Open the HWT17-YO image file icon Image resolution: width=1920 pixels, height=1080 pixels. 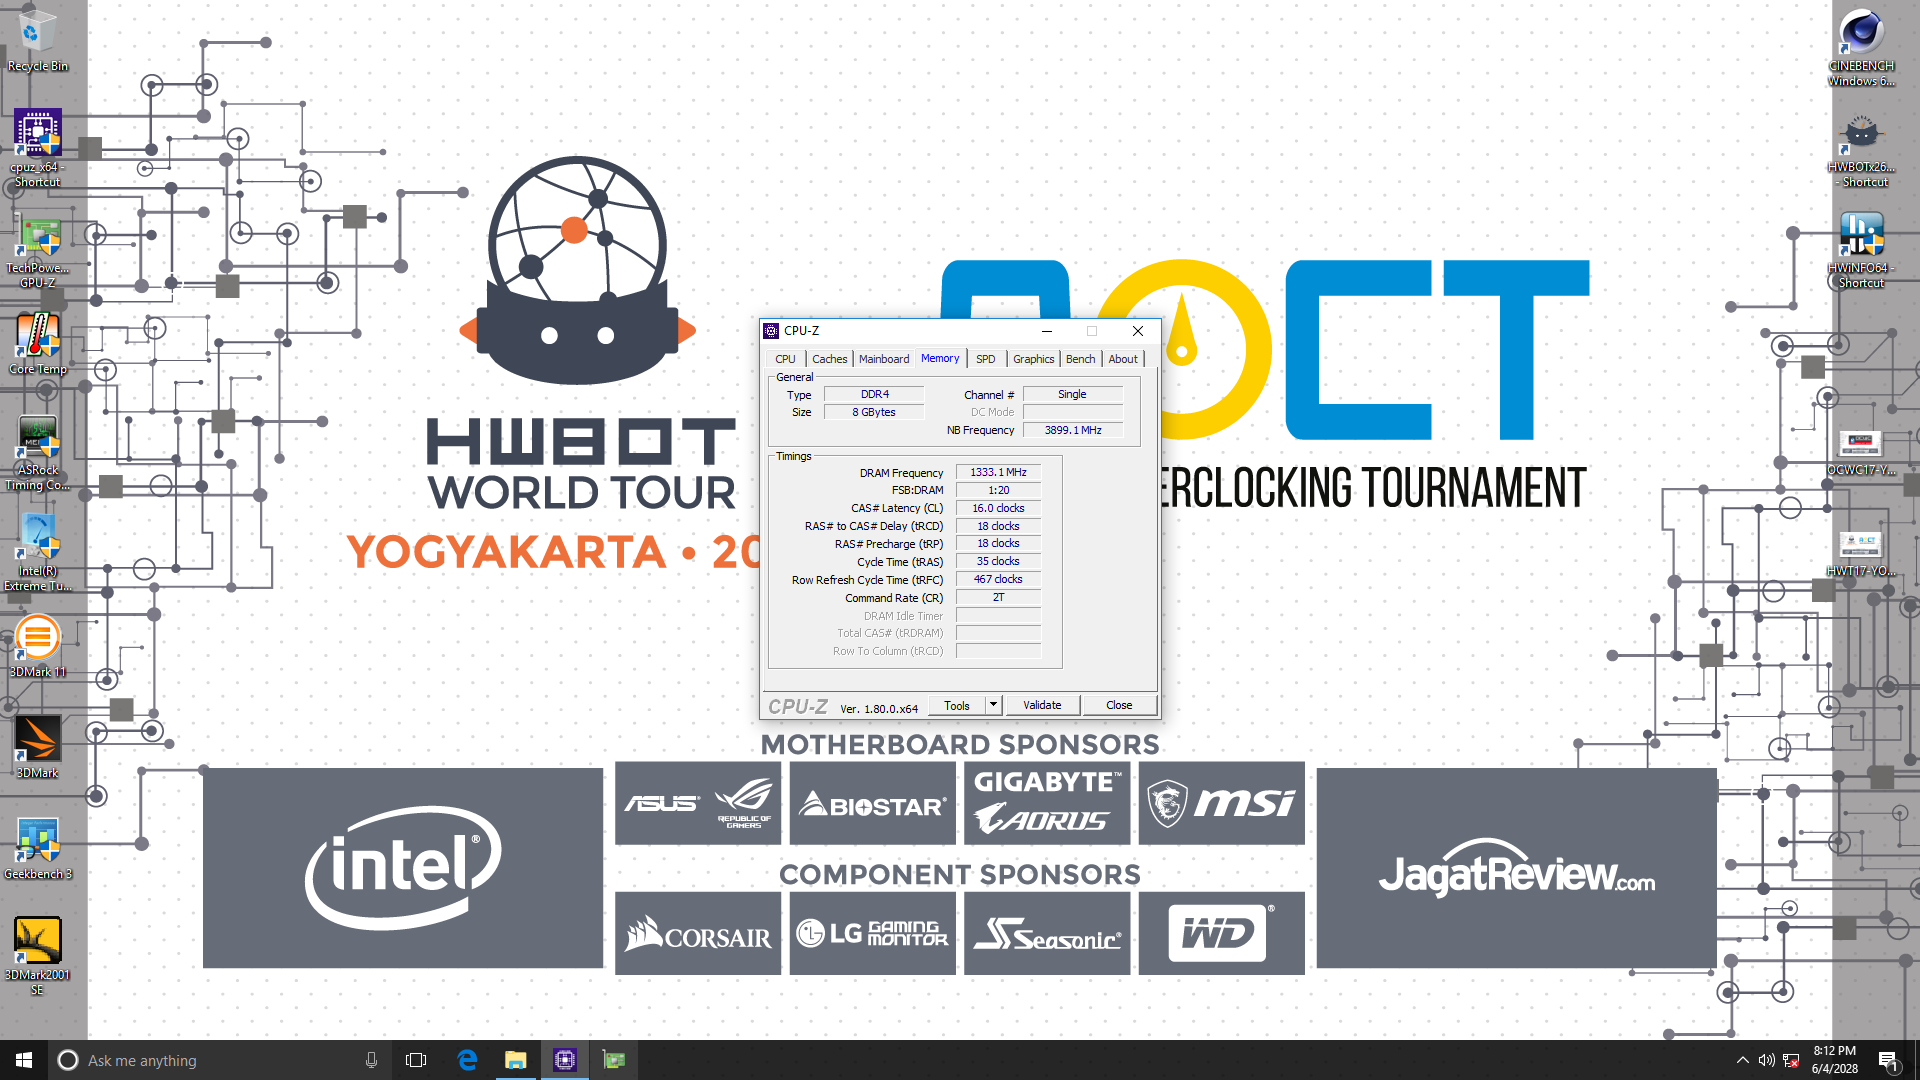[1861, 553]
